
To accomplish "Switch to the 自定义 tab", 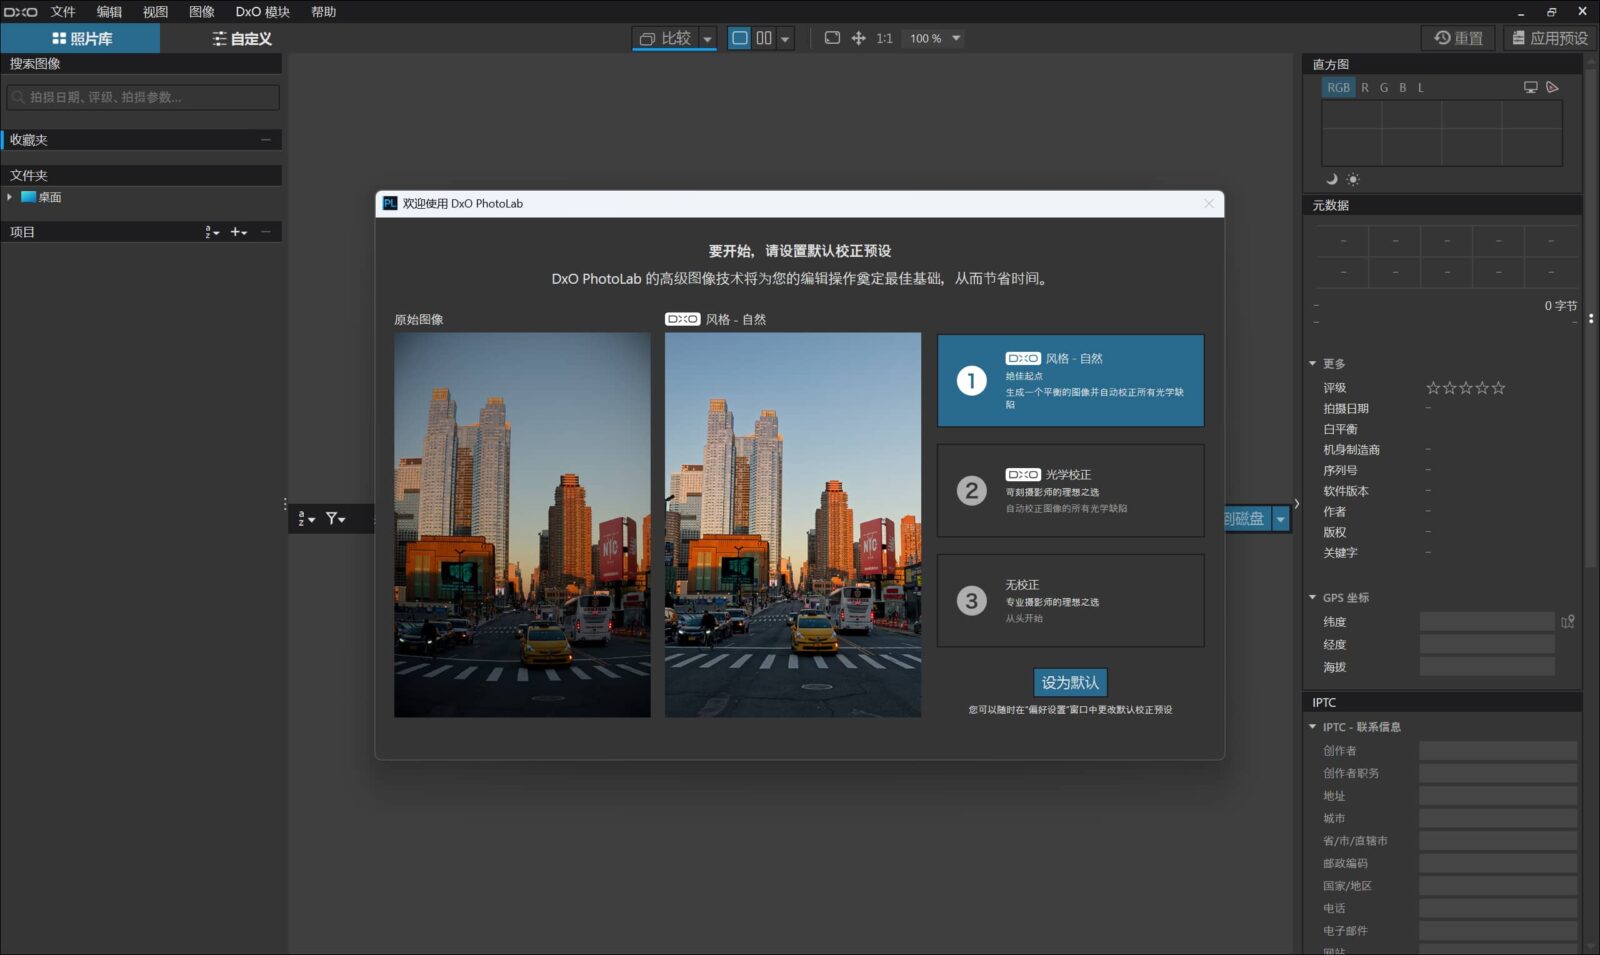I will 240,39.
